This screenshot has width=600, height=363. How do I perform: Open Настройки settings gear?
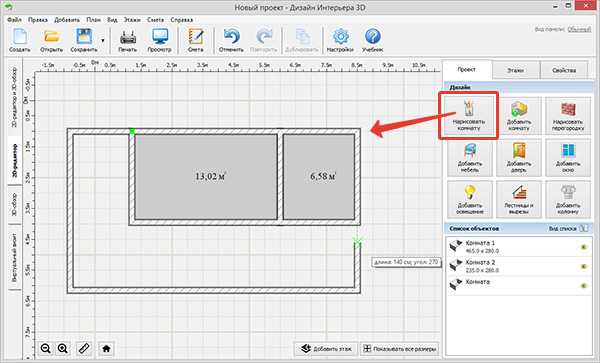(340, 40)
